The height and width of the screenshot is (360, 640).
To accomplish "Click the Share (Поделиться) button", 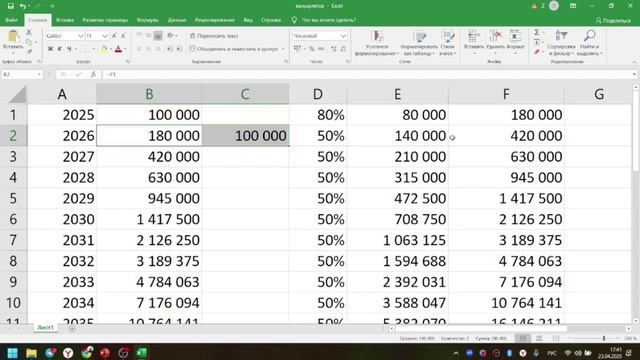I will click(x=613, y=20).
